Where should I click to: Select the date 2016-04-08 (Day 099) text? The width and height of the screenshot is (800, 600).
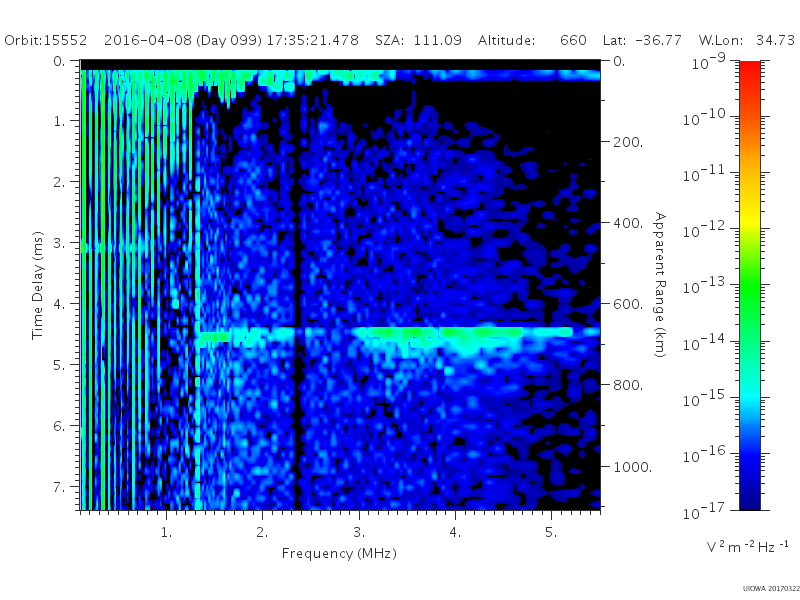[x=183, y=40]
